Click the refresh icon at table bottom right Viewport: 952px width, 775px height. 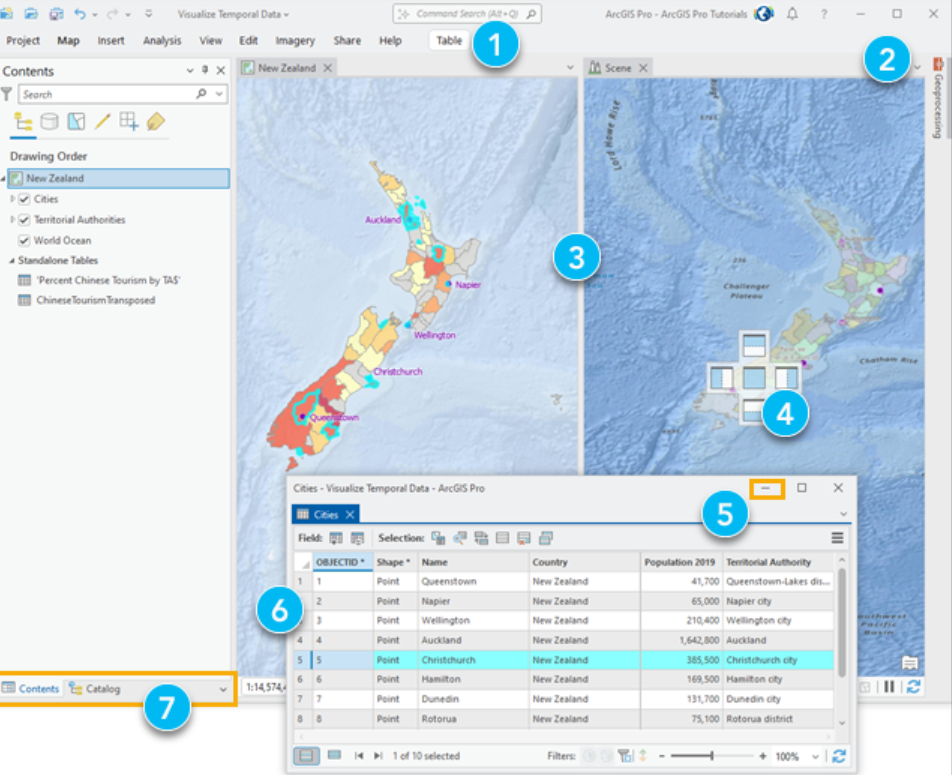pos(839,755)
